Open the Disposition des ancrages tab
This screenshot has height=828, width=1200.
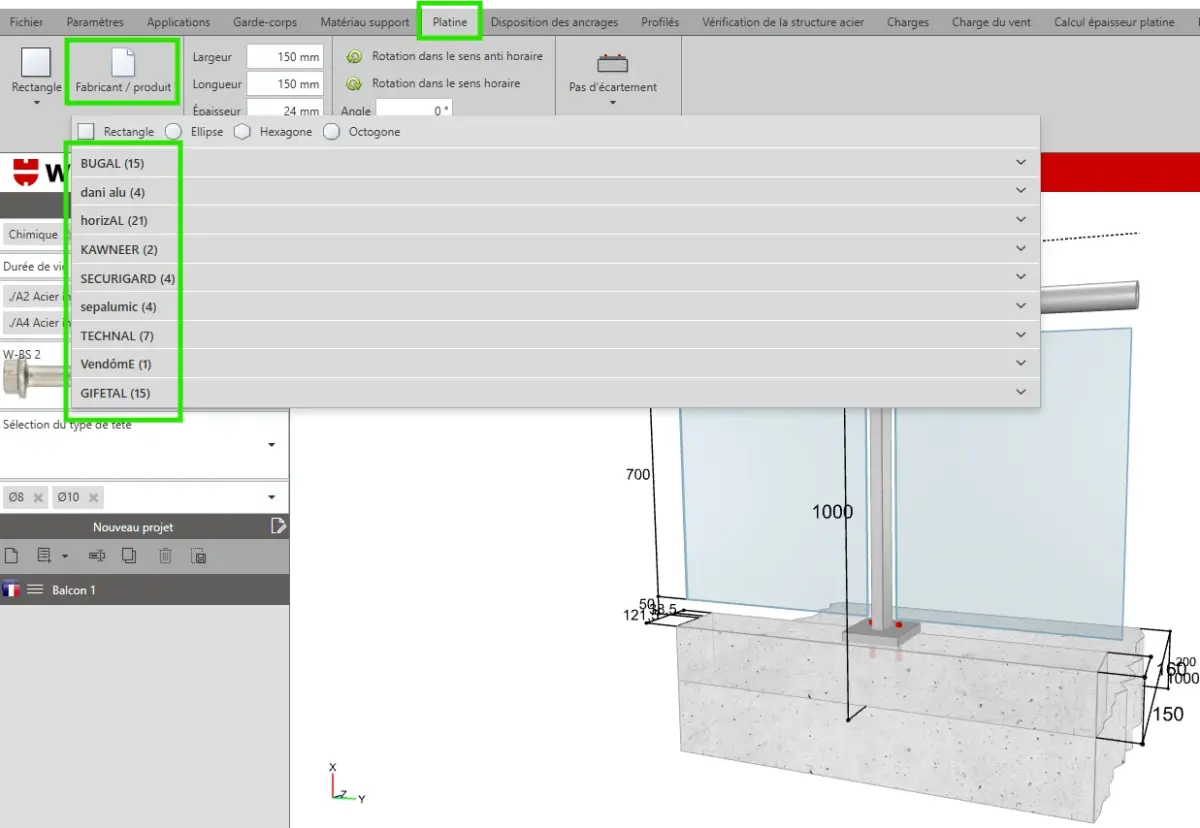pos(555,22)
